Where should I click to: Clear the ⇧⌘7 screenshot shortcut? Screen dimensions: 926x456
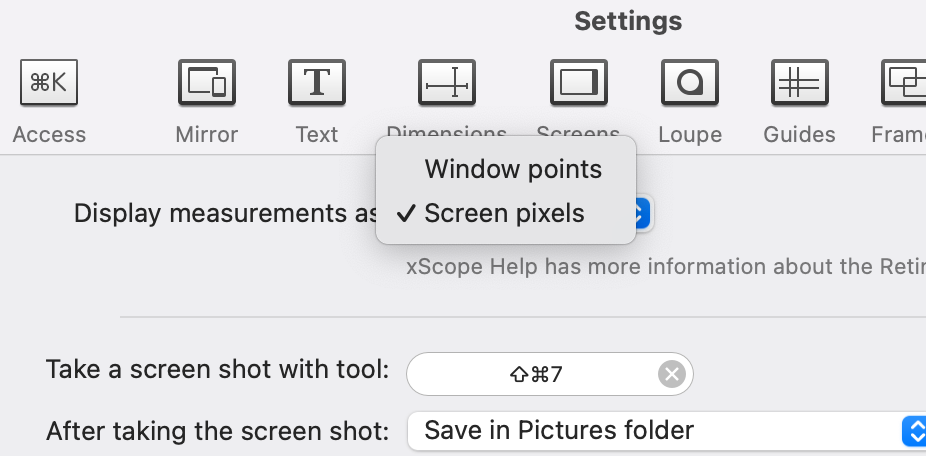click(x=672, y=374)
